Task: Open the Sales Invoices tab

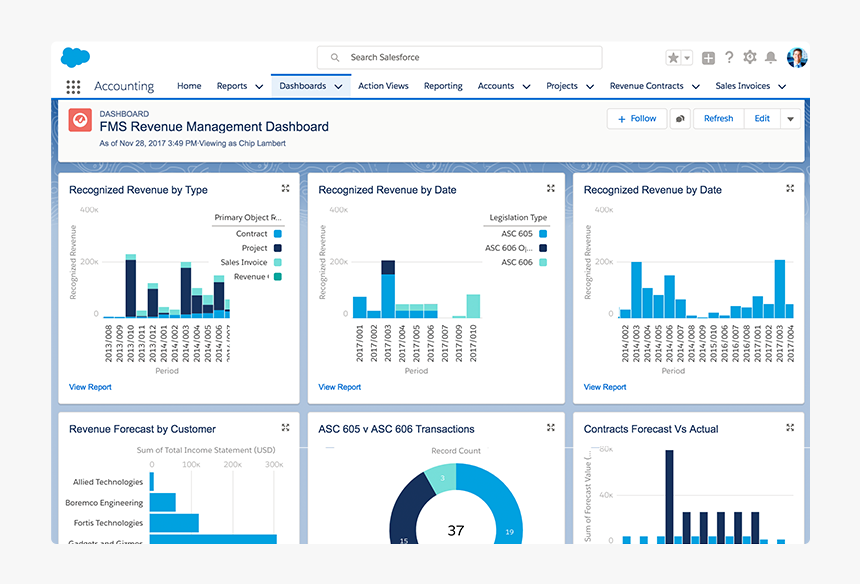Action: [x=743, y=86]
